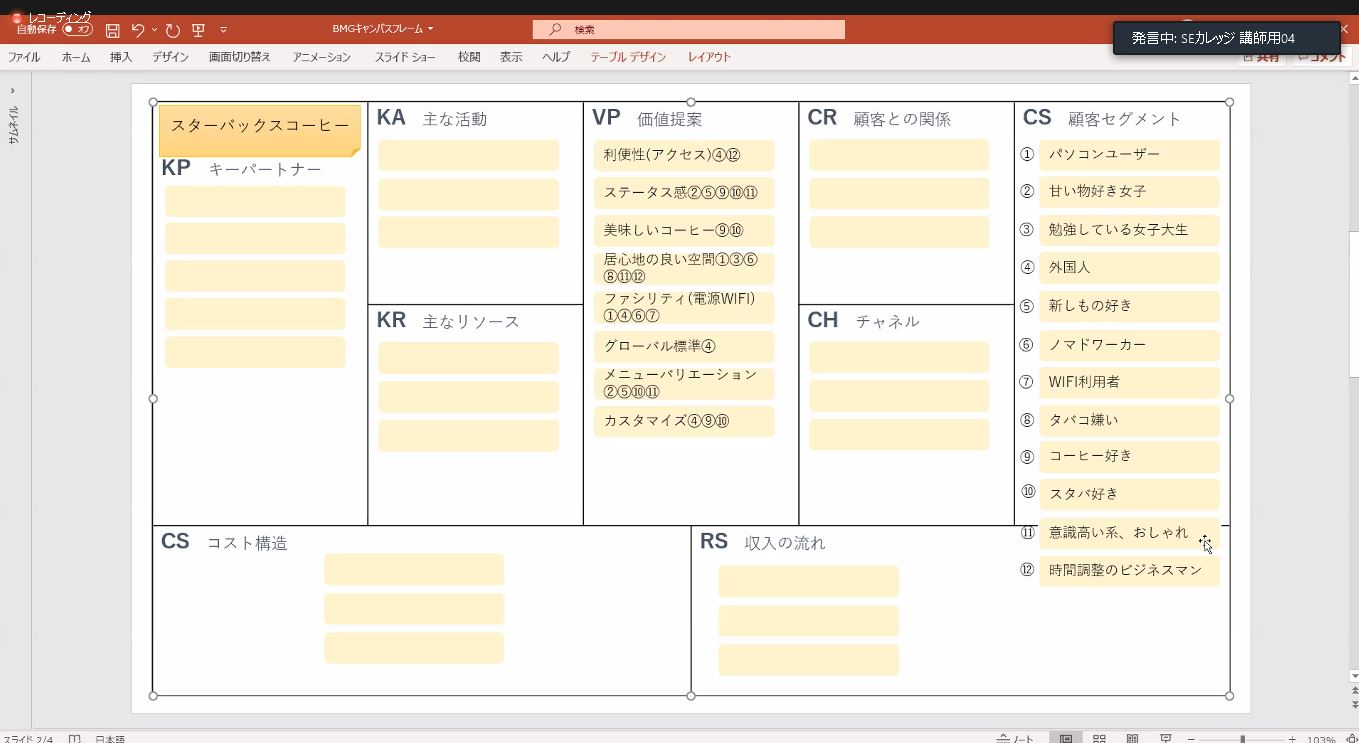Screen dimensions: 1359x743
Task: Click the WIFI利用者 note
Action: 1129,382
